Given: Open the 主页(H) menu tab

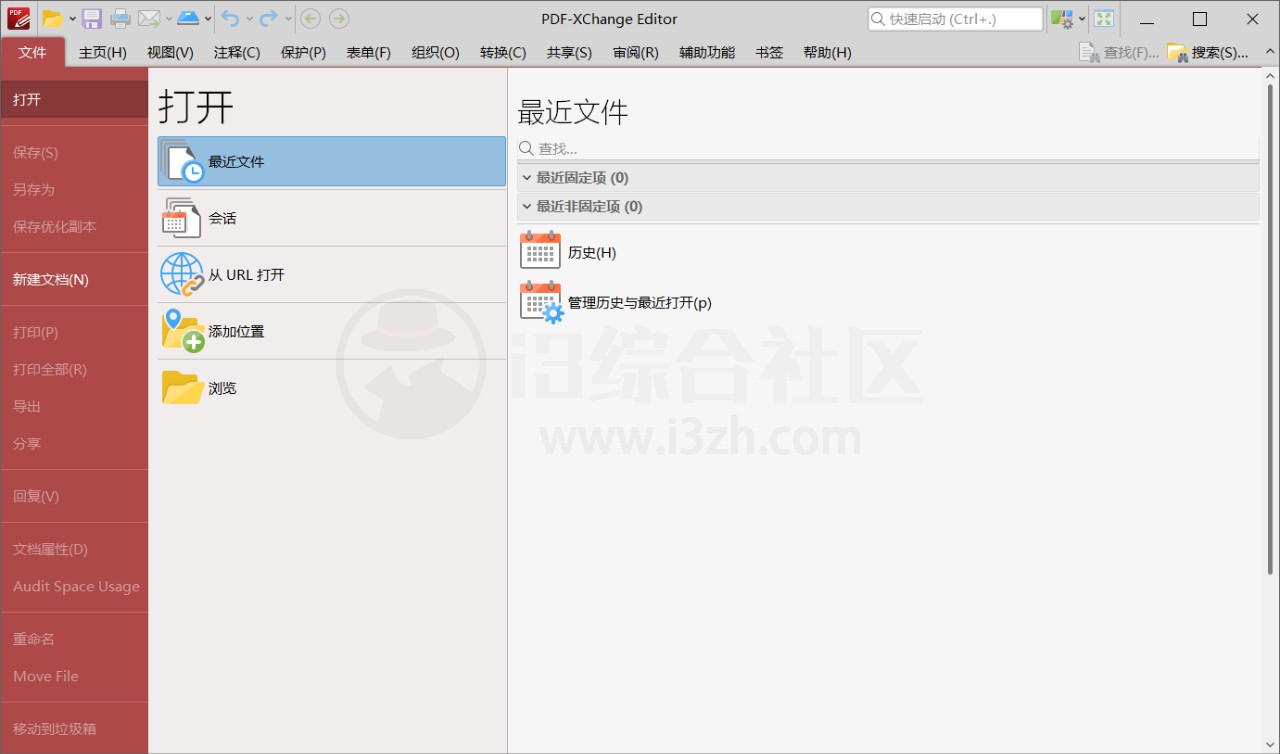Looking at the screenshot, I should click(103, 52).
